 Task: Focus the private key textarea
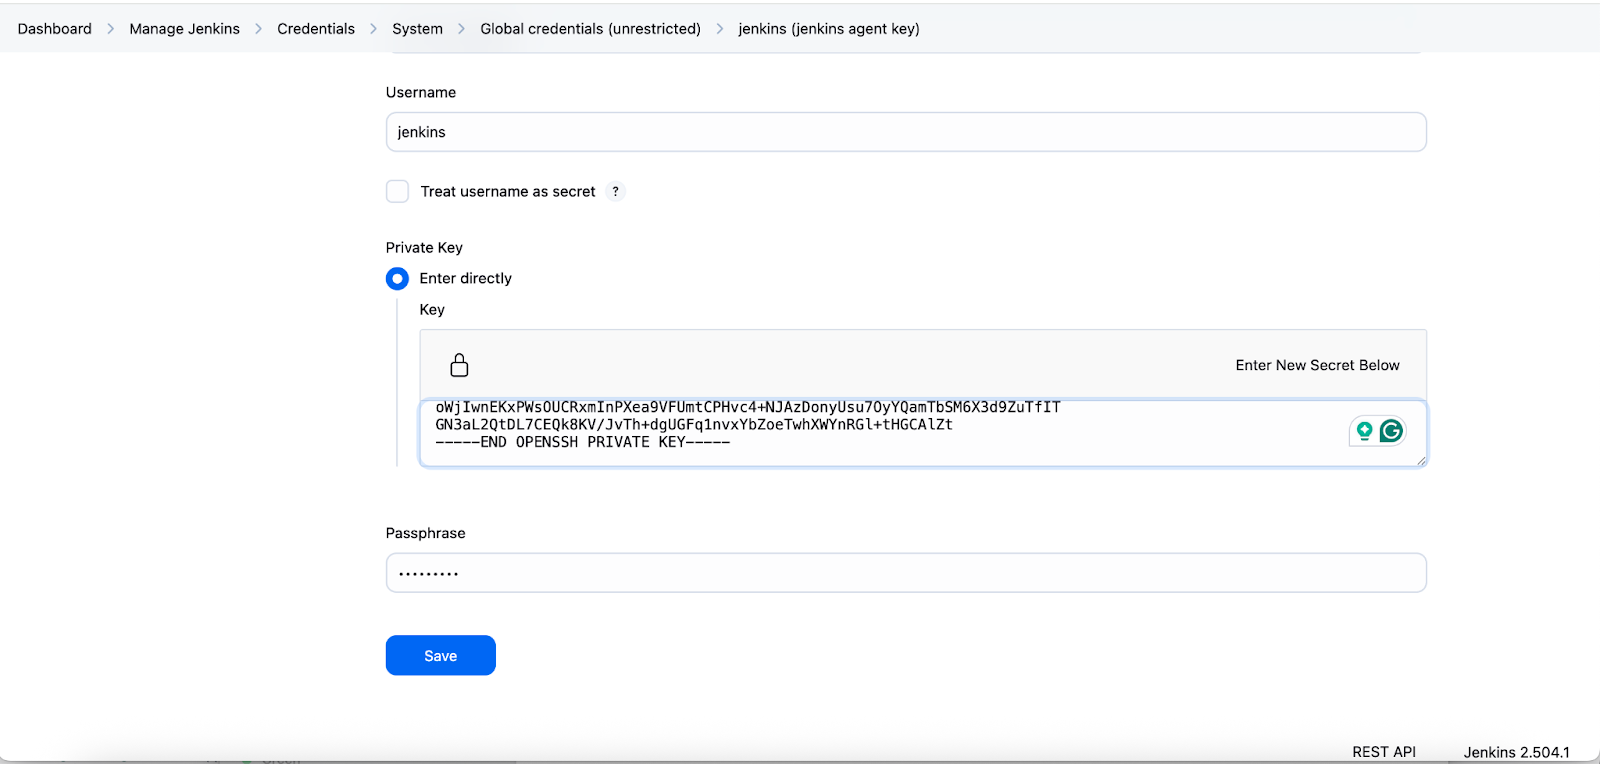pos(923,433)
